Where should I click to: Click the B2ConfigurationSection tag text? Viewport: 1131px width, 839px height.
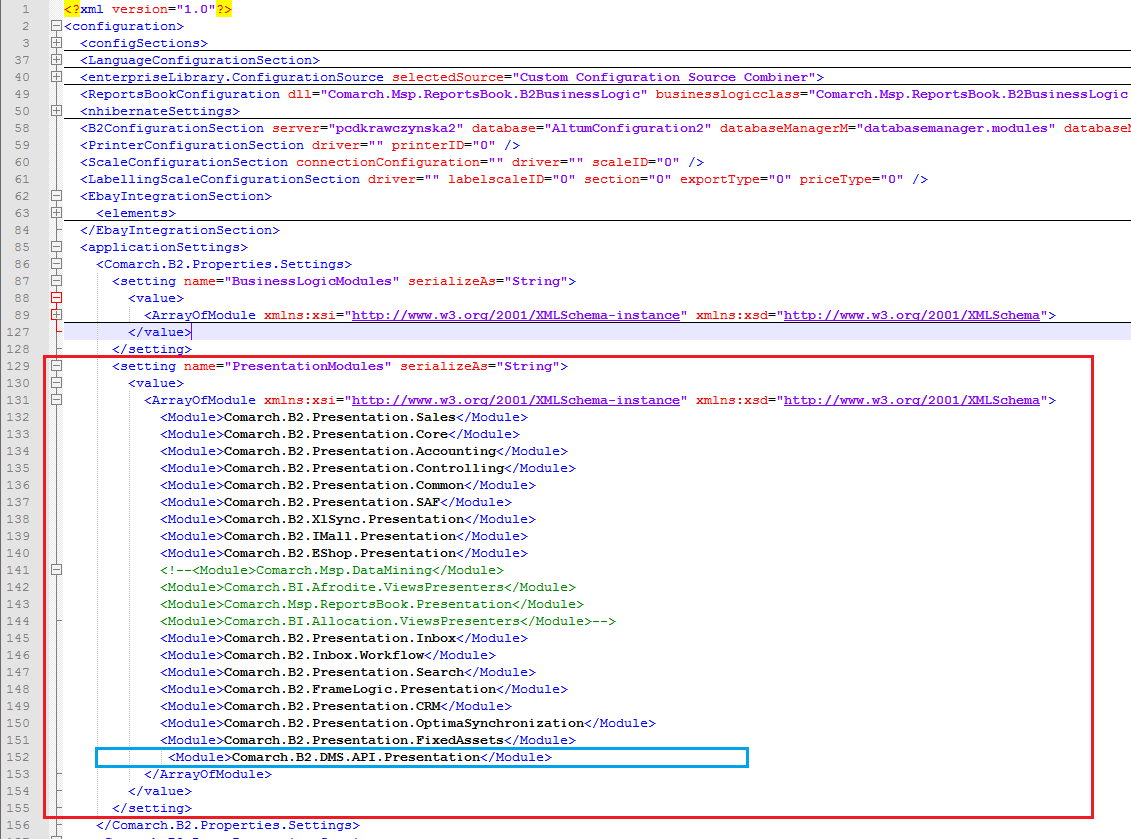[x=172, y=128]
